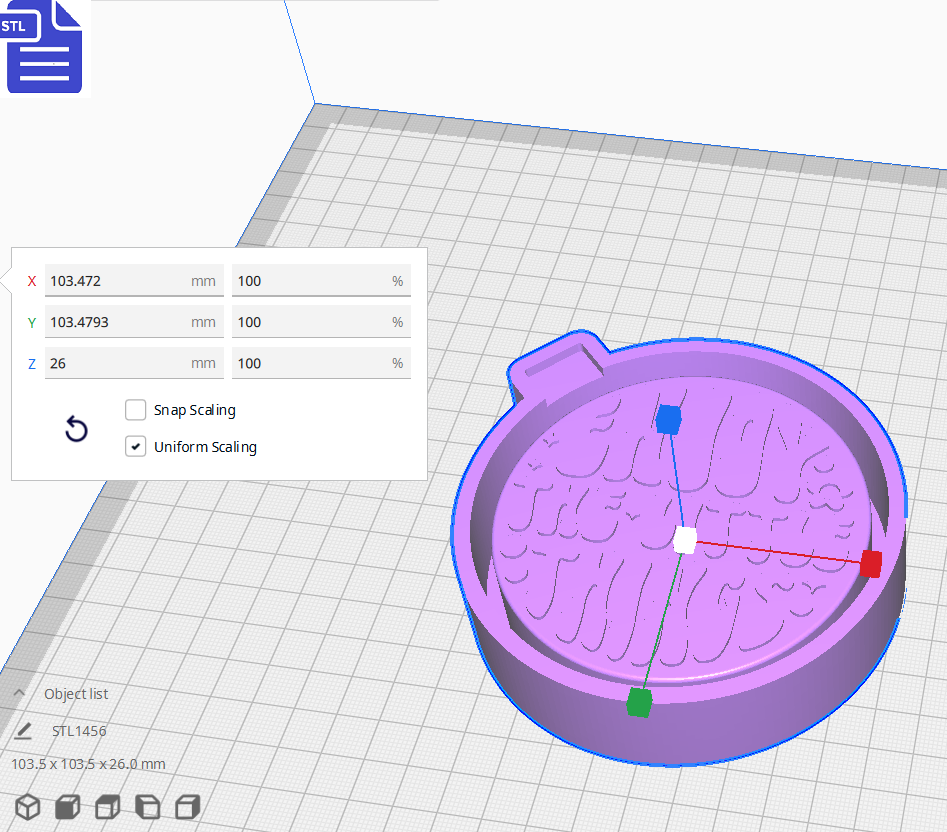Click the white center scale handle
Viewport: 947px width, 832px height.
pyautogui.click(x=686, y=538)
